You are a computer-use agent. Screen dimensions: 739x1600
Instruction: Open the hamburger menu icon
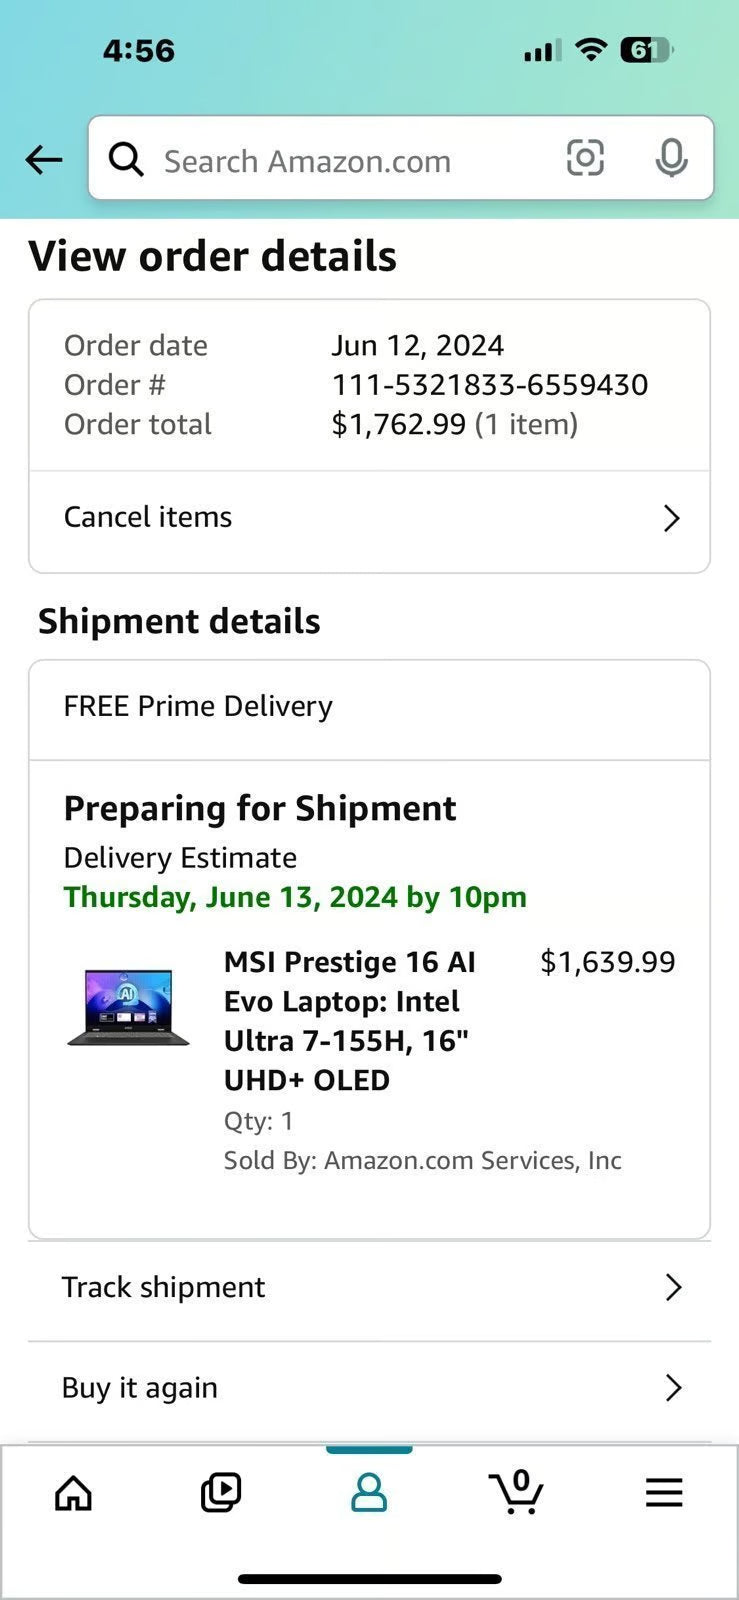[x=664, y=1492]
